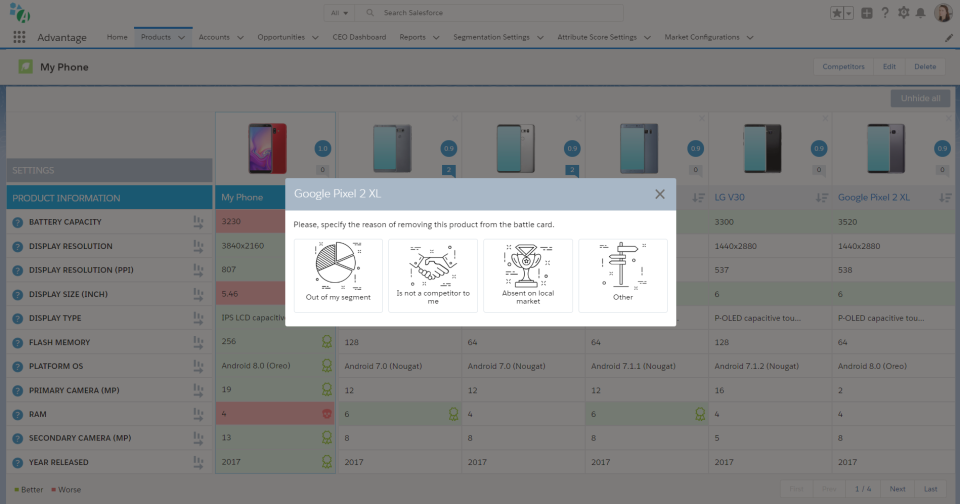Viewport: 960px width, 504px height.
Task: Click the Help question mark icon
Action: pyautogui.click(x=885, y=13)
